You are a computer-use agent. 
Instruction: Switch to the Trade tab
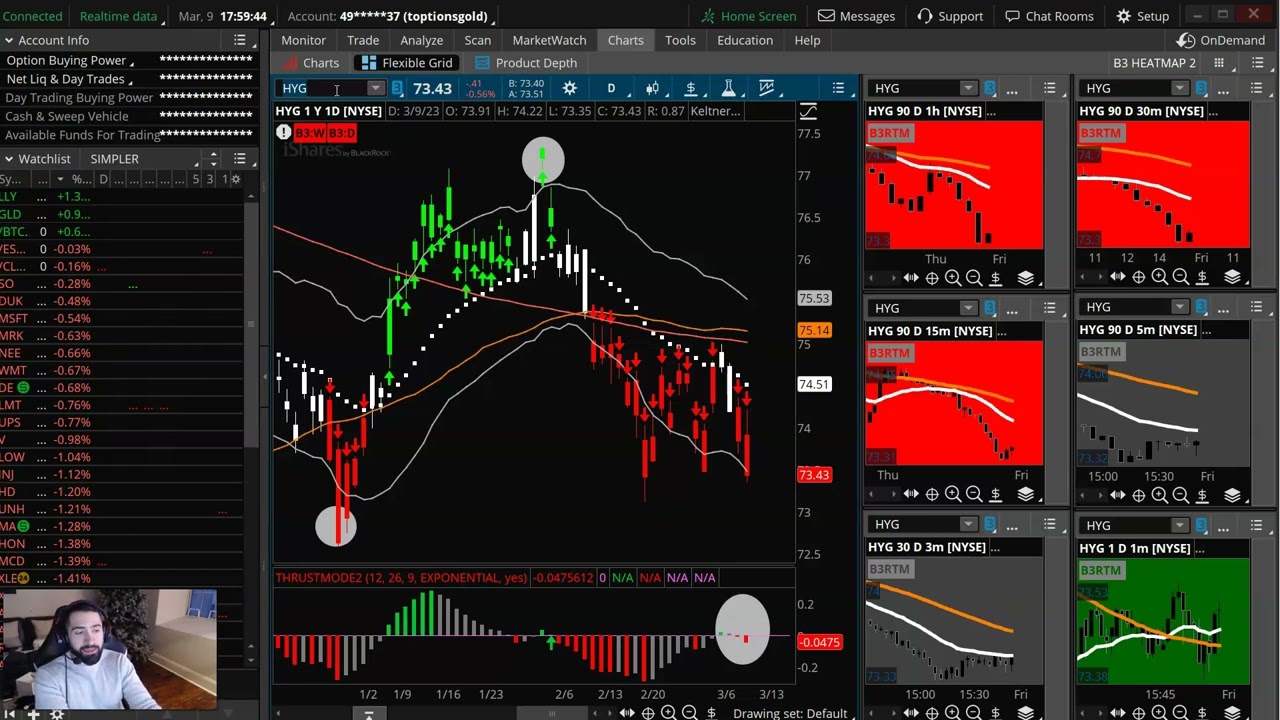pos(363,40)
